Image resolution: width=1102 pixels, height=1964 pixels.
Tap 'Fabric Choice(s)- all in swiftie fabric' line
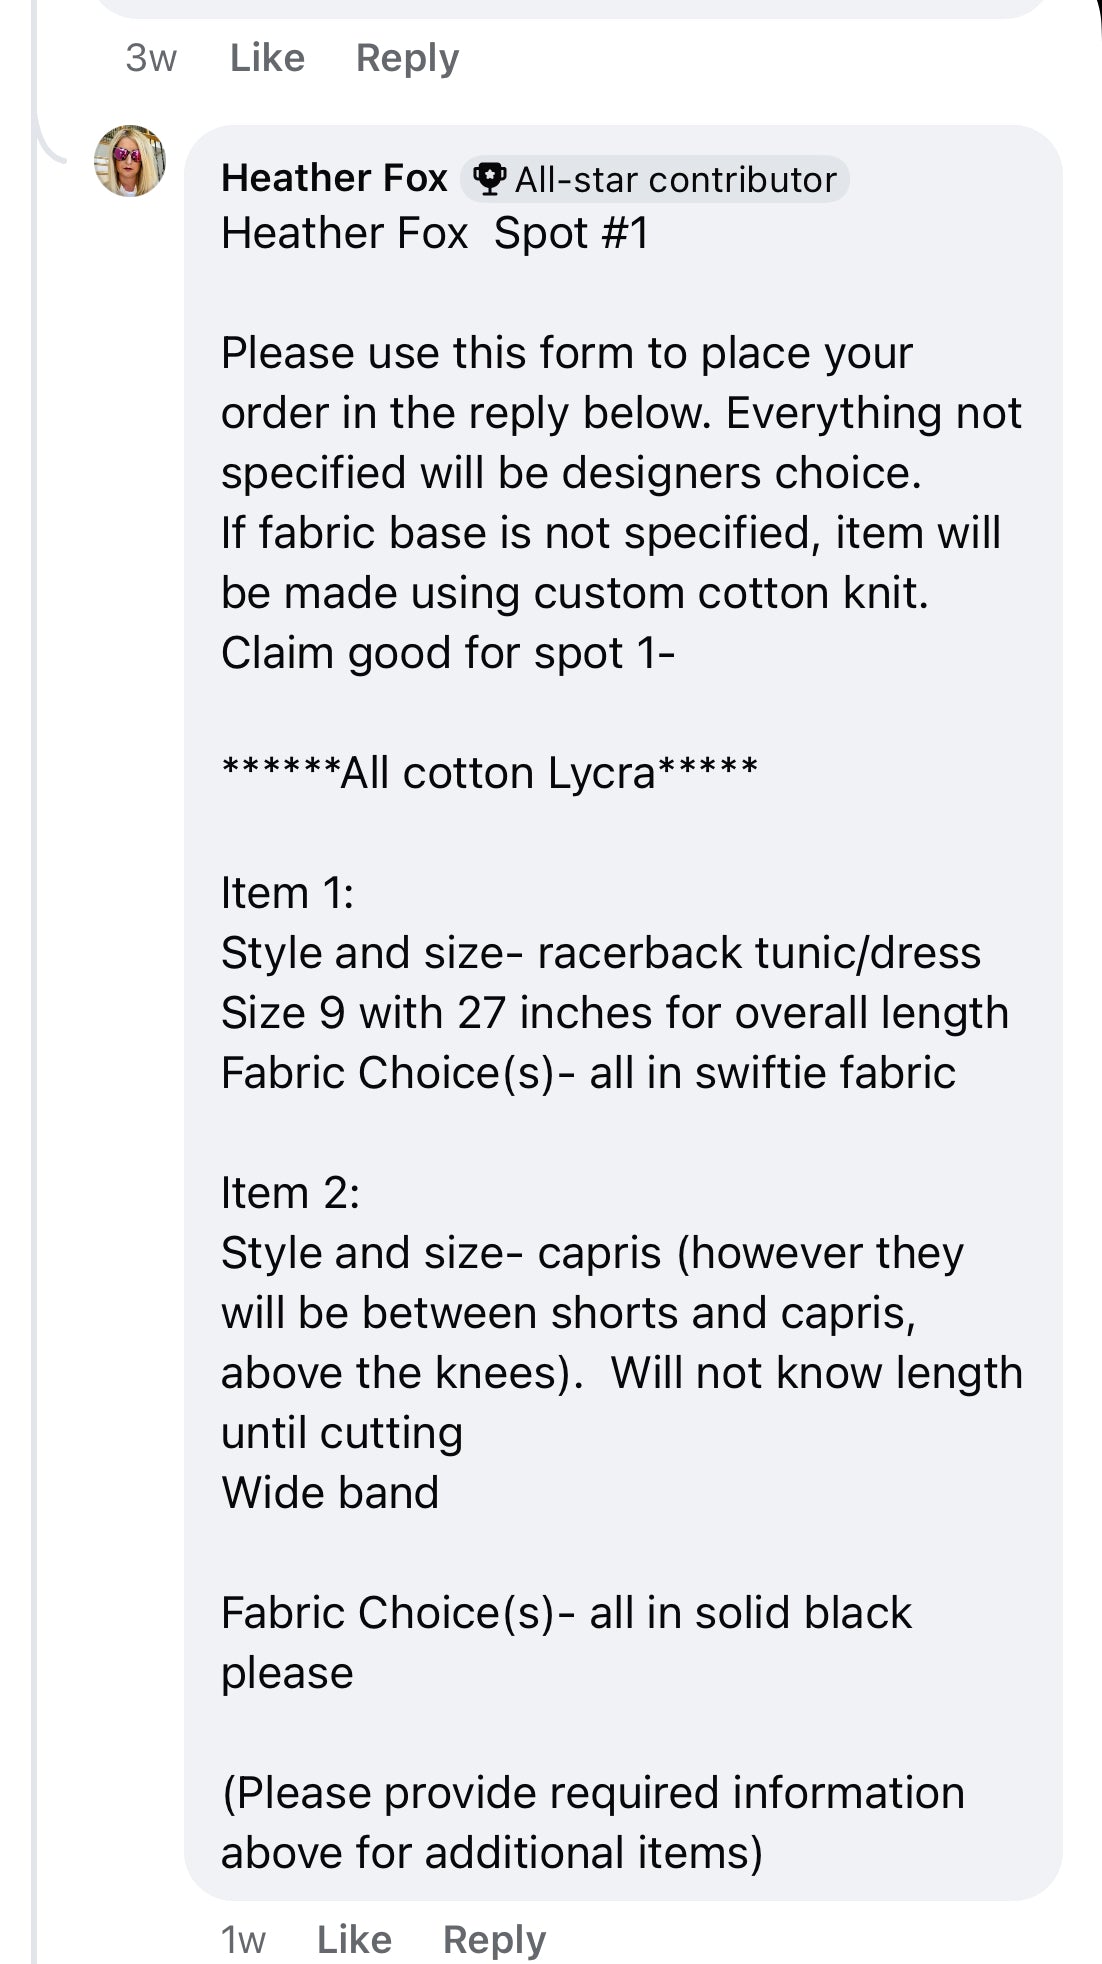(588, 1073)
